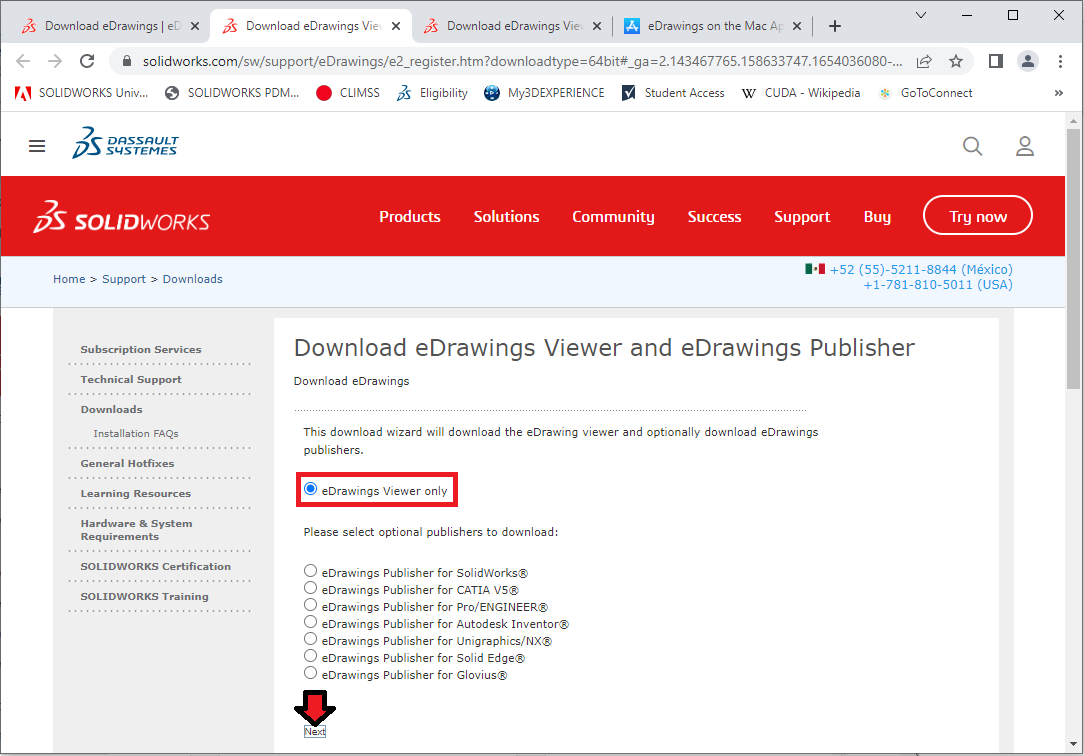Select eDrawings Viewer only radio button
This screenshot has width=1084, height=756.
[310, 489]
